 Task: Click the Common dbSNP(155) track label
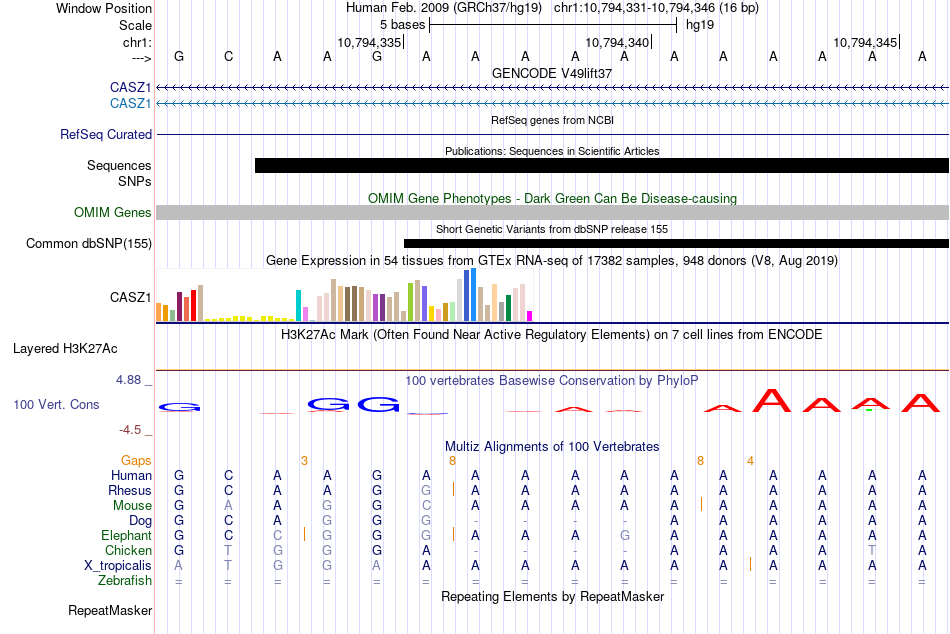tap(89, 244)
